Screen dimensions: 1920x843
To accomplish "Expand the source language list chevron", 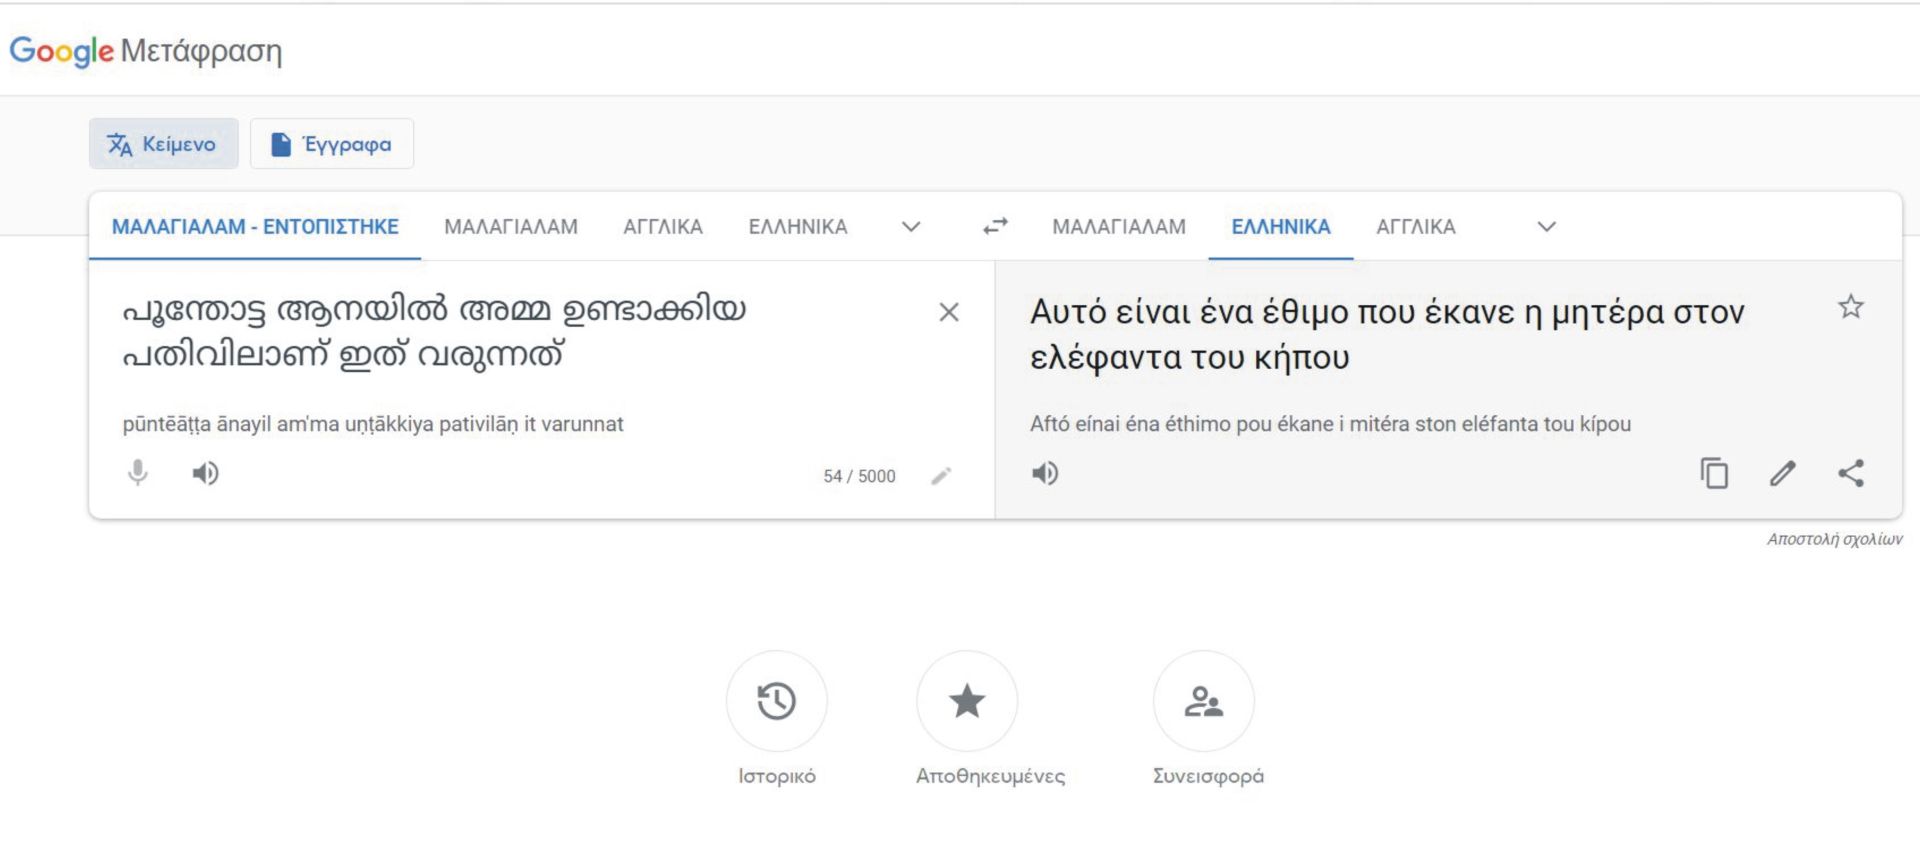I will 911,227.
